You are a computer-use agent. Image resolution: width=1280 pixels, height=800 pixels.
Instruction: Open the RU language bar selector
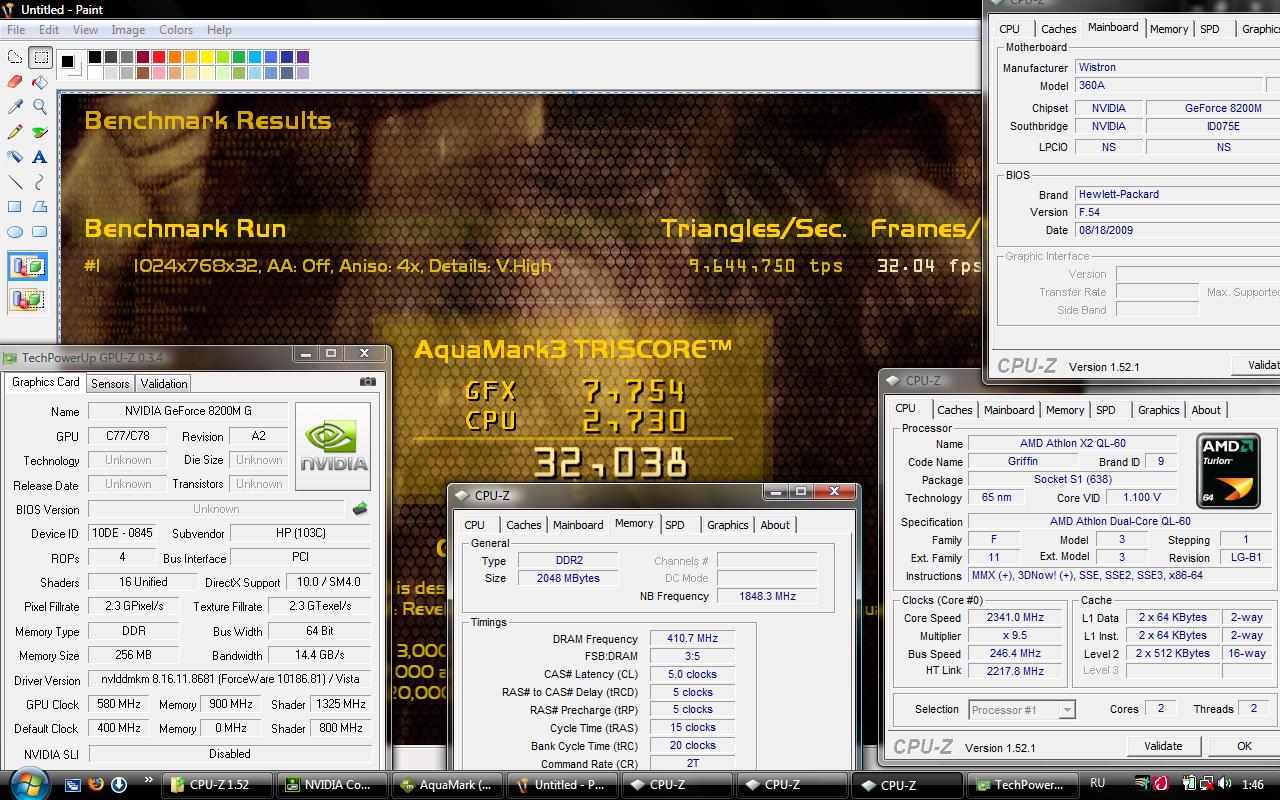[x=1097, y=784]
